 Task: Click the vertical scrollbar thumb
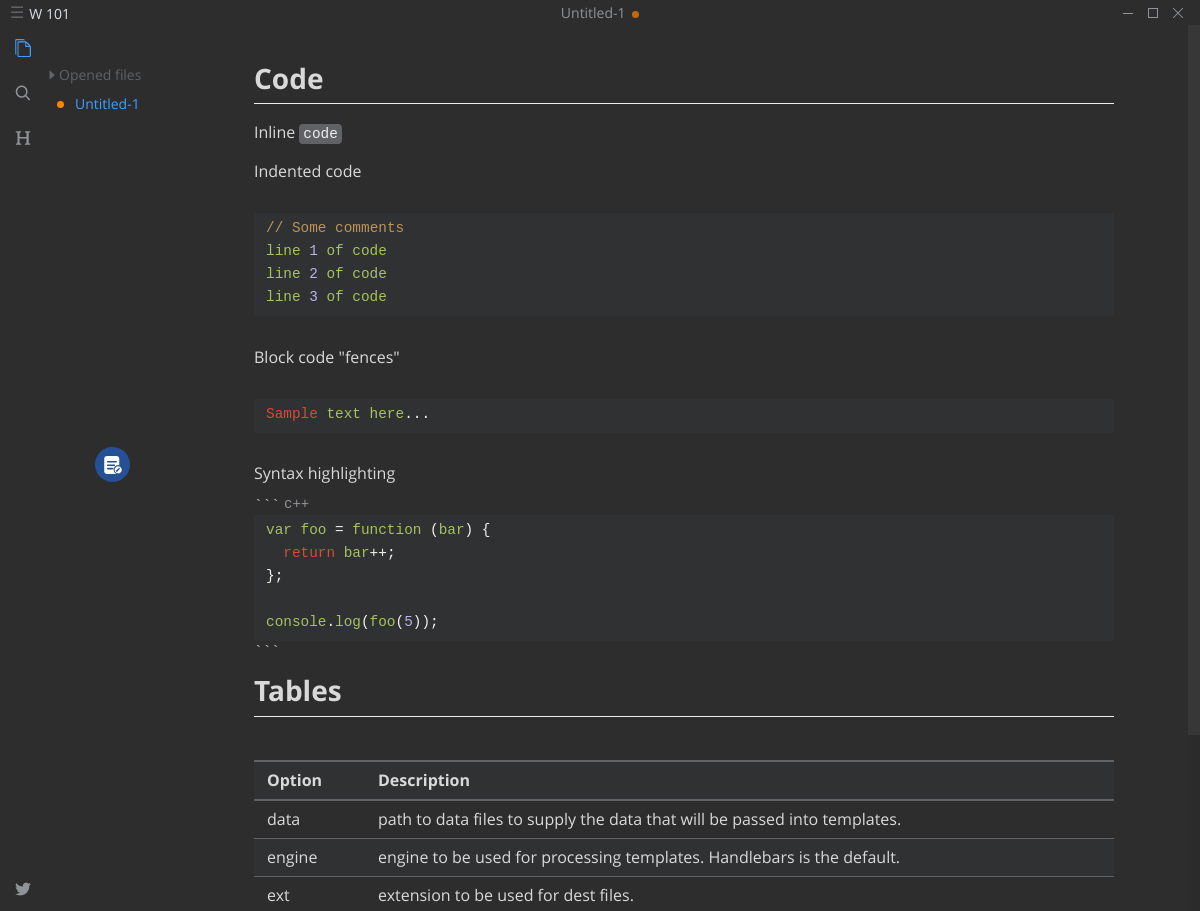(x=1193, y=380)
